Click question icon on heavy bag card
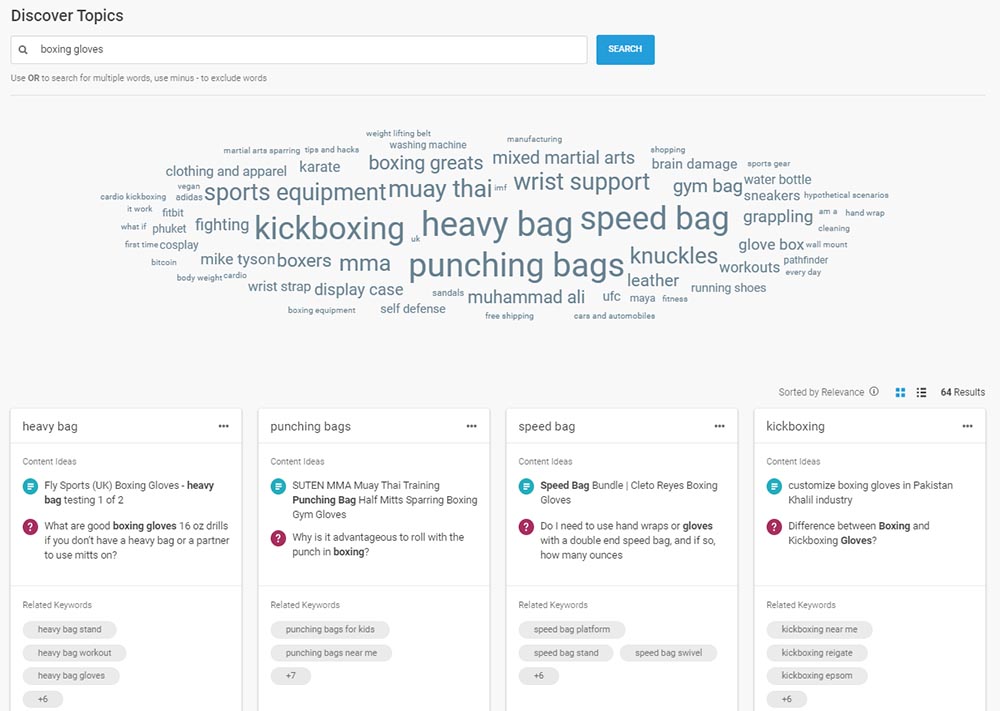Viewport: 1000px width, 711px height. 30,527
